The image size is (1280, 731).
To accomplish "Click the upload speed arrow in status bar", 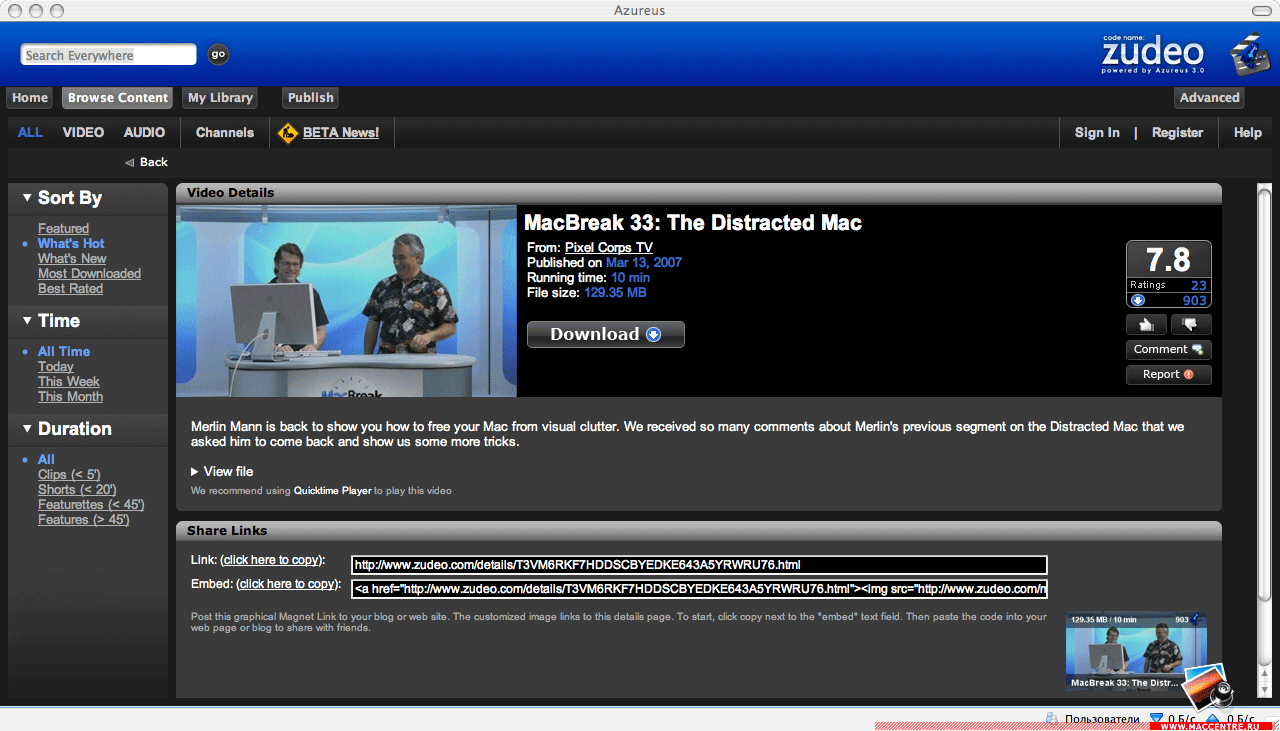I will coord(1213,718).
